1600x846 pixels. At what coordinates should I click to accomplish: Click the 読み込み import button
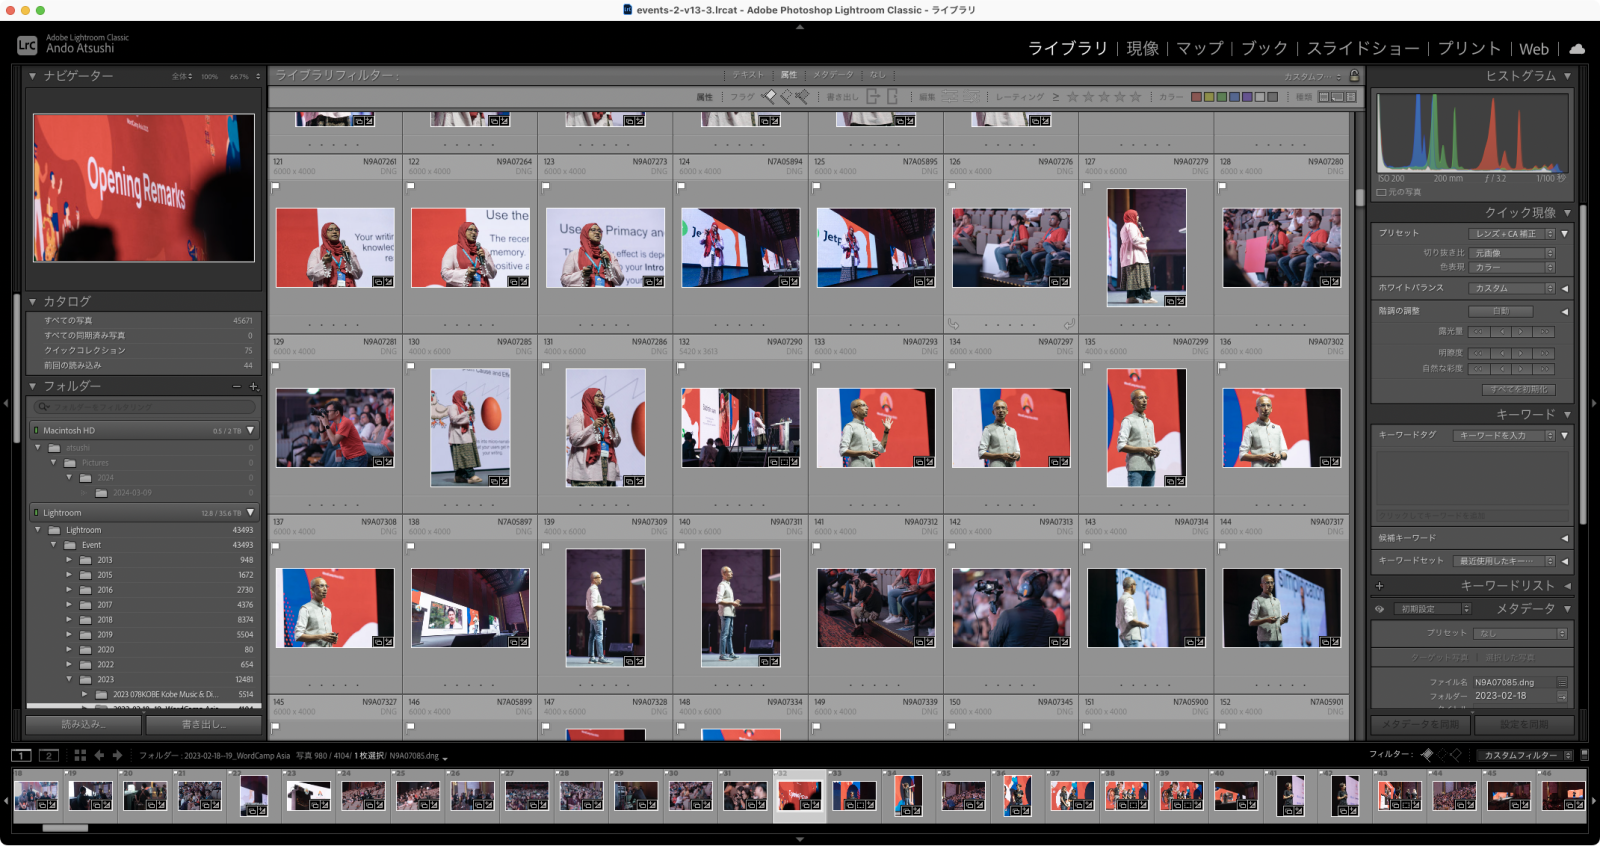83,724
